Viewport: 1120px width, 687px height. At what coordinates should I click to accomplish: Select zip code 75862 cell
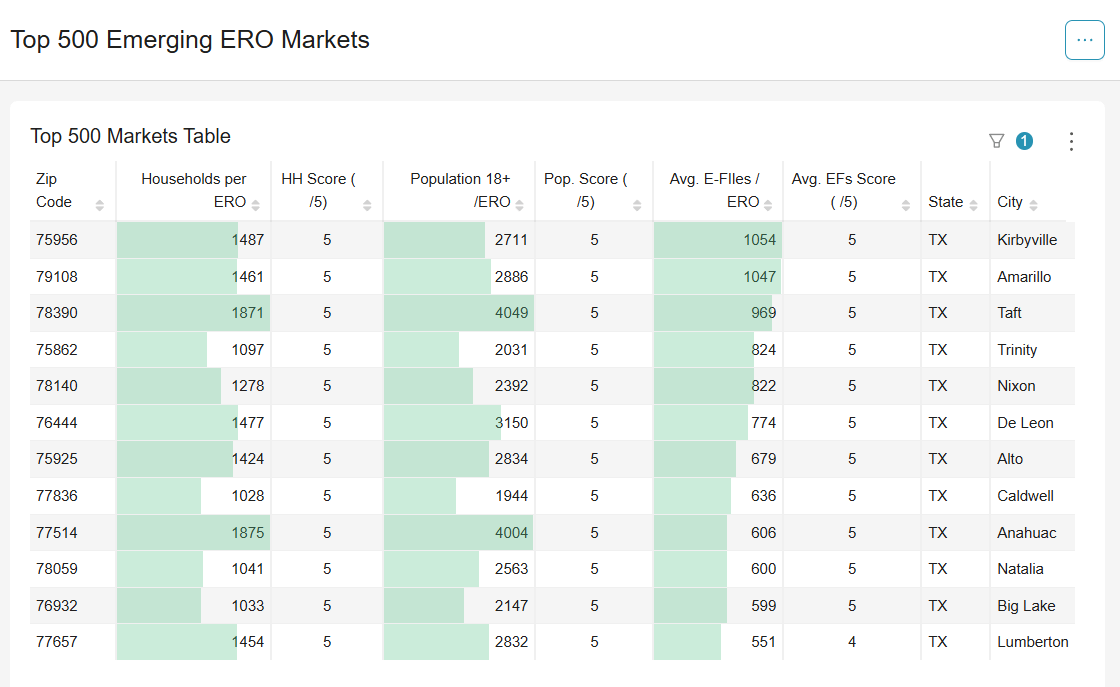click(72, 350)
